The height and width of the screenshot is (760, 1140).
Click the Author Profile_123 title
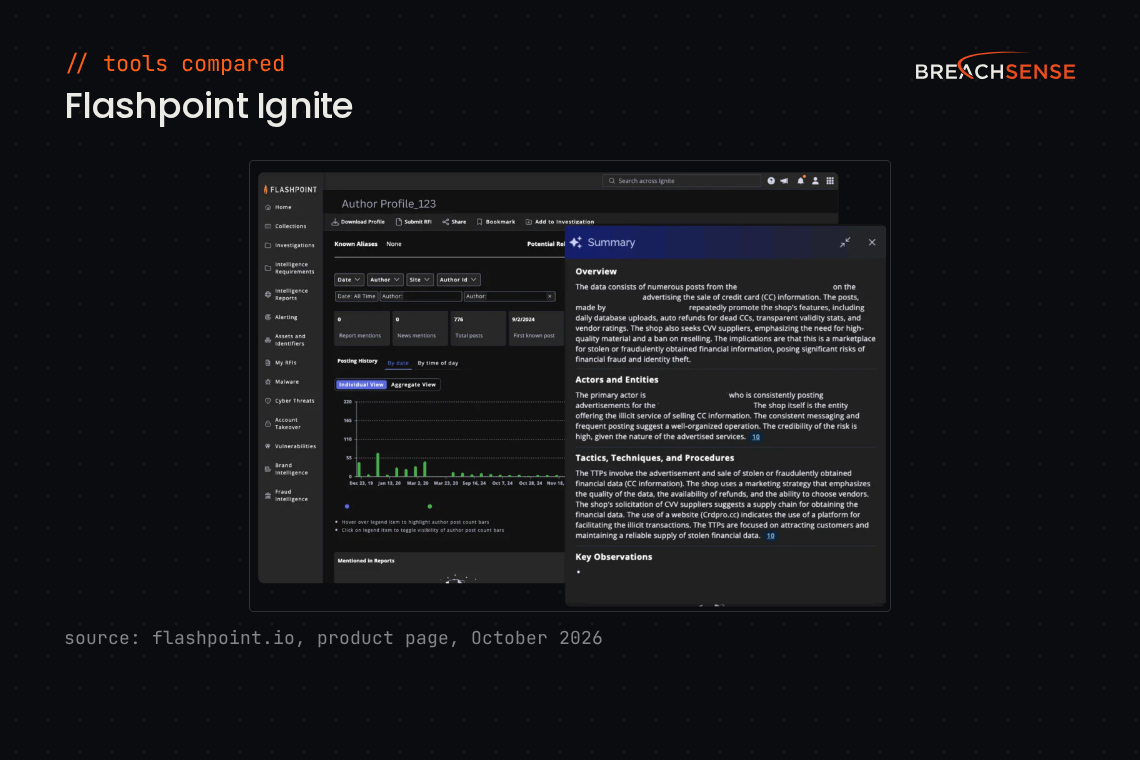click(389, 204)
